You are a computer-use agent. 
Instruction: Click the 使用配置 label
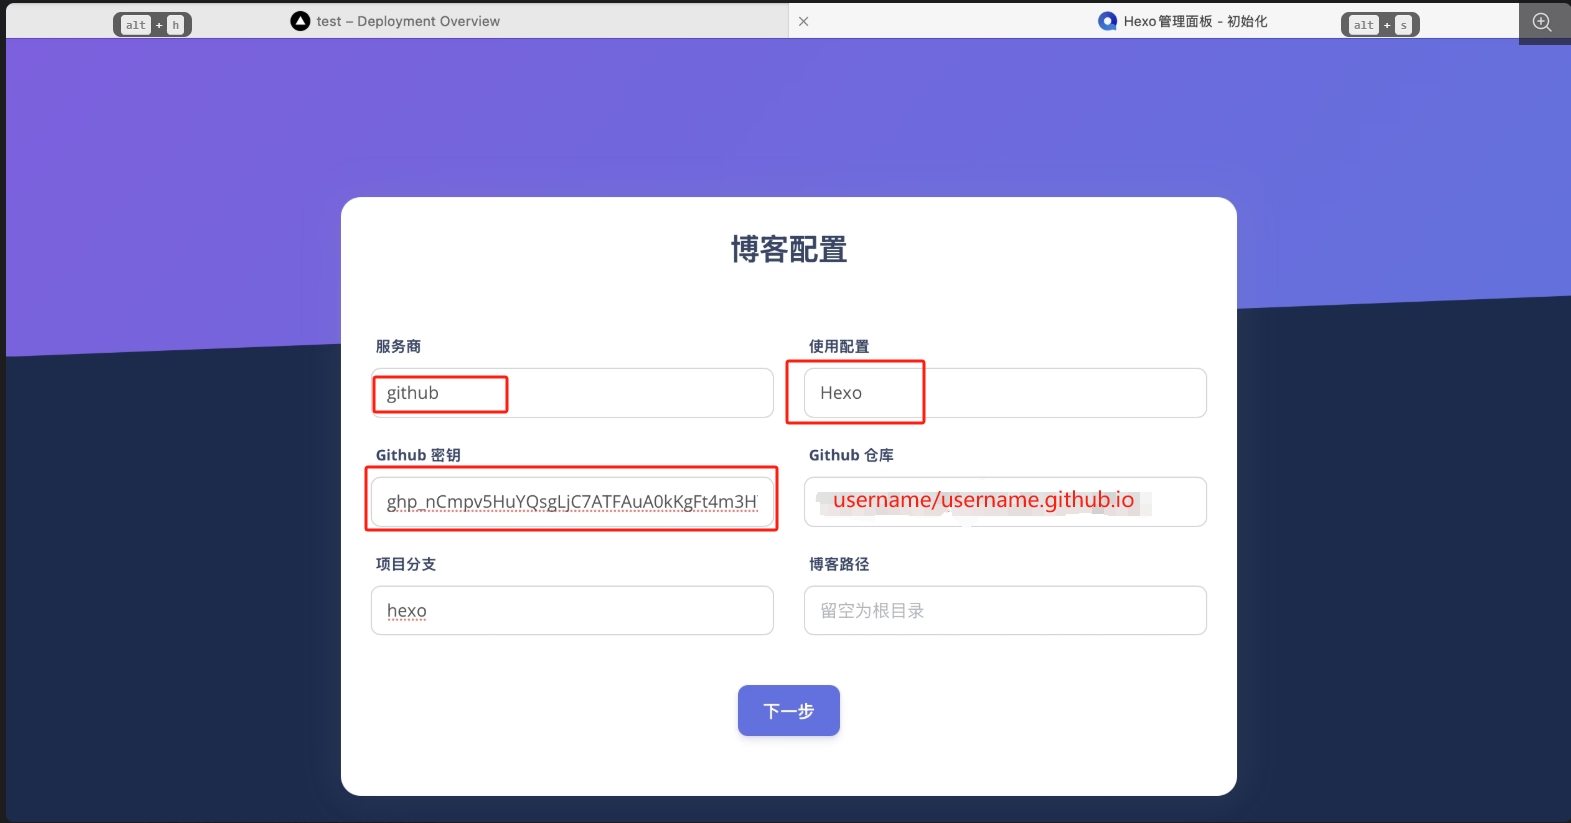[x=839, y=346]
